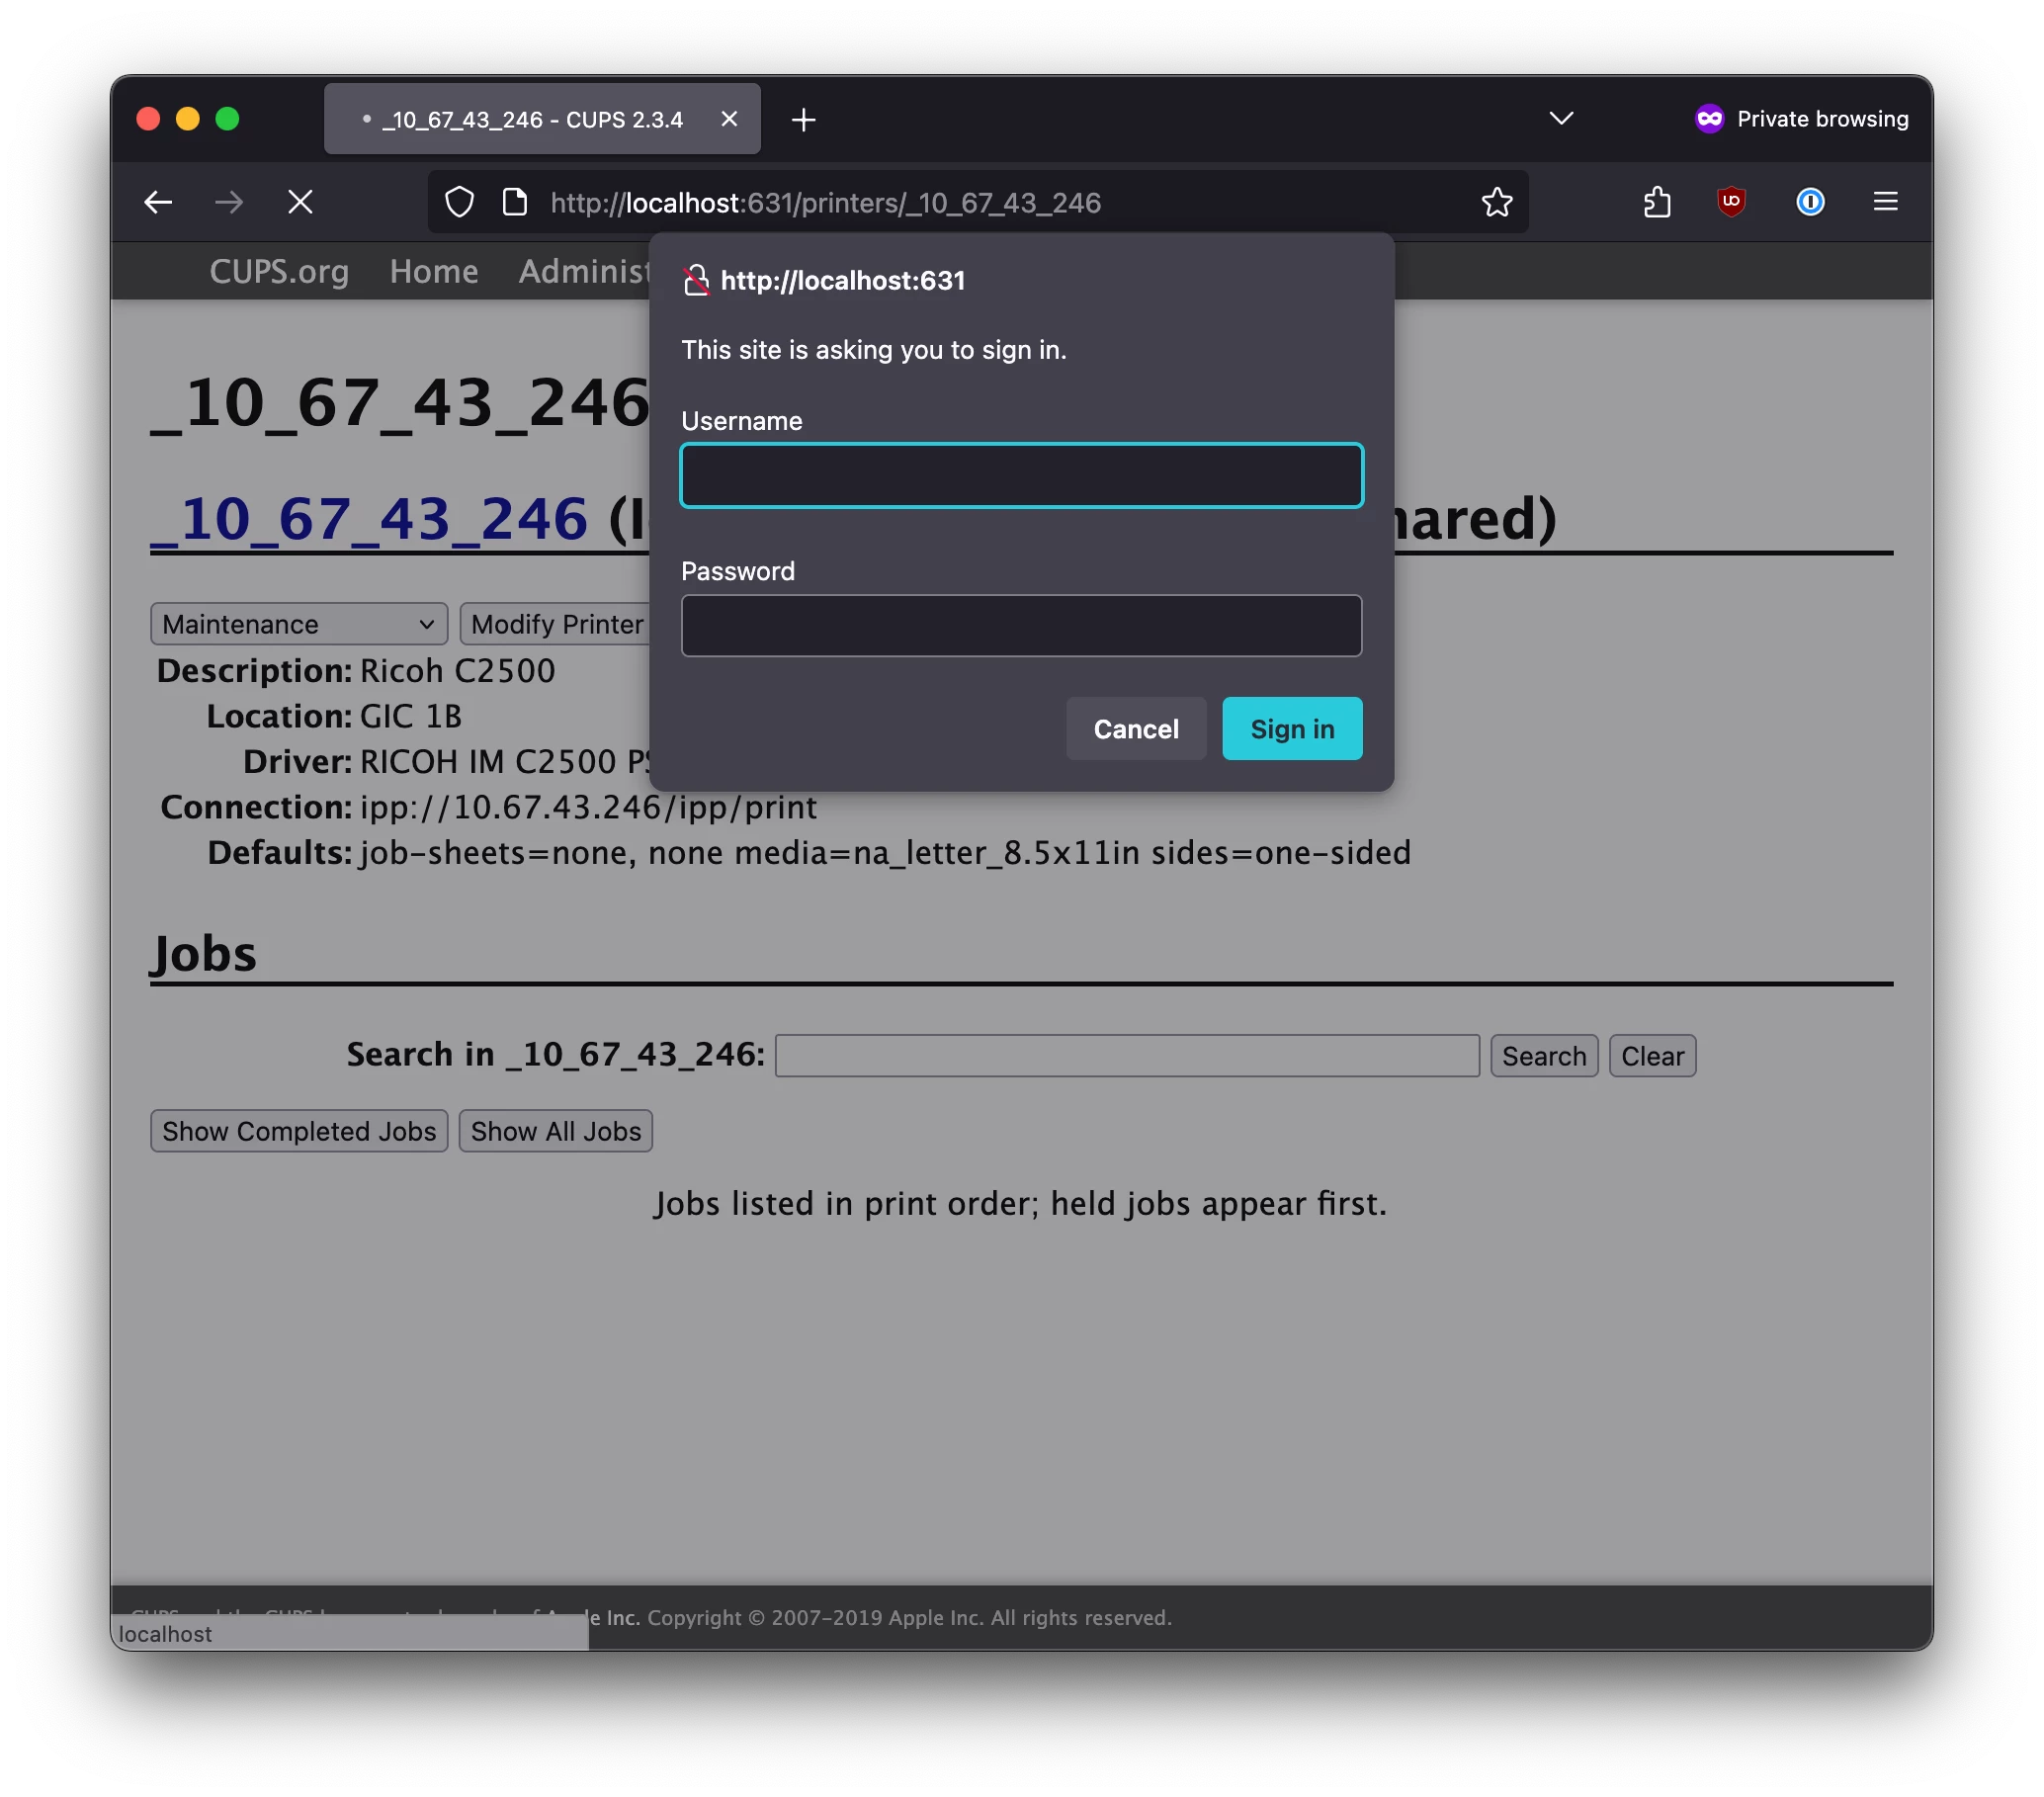Click into the Password field
2044x1797 pixels.
pyautogui.click(x=1020, y=626)
